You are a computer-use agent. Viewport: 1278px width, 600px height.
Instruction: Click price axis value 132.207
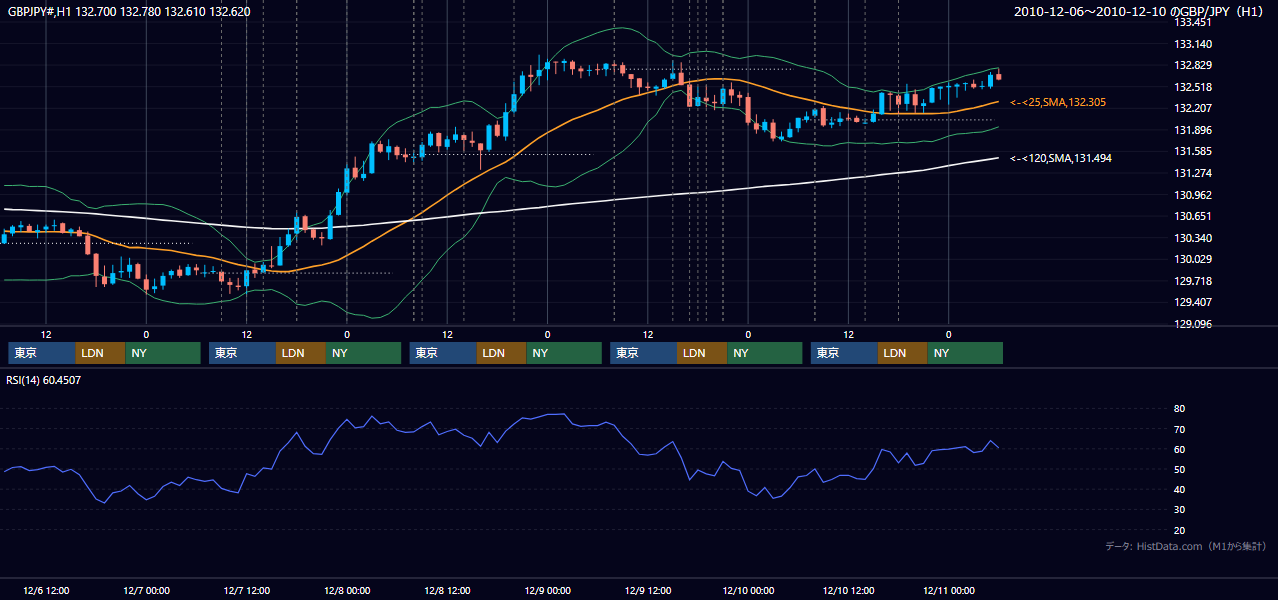1193,108
